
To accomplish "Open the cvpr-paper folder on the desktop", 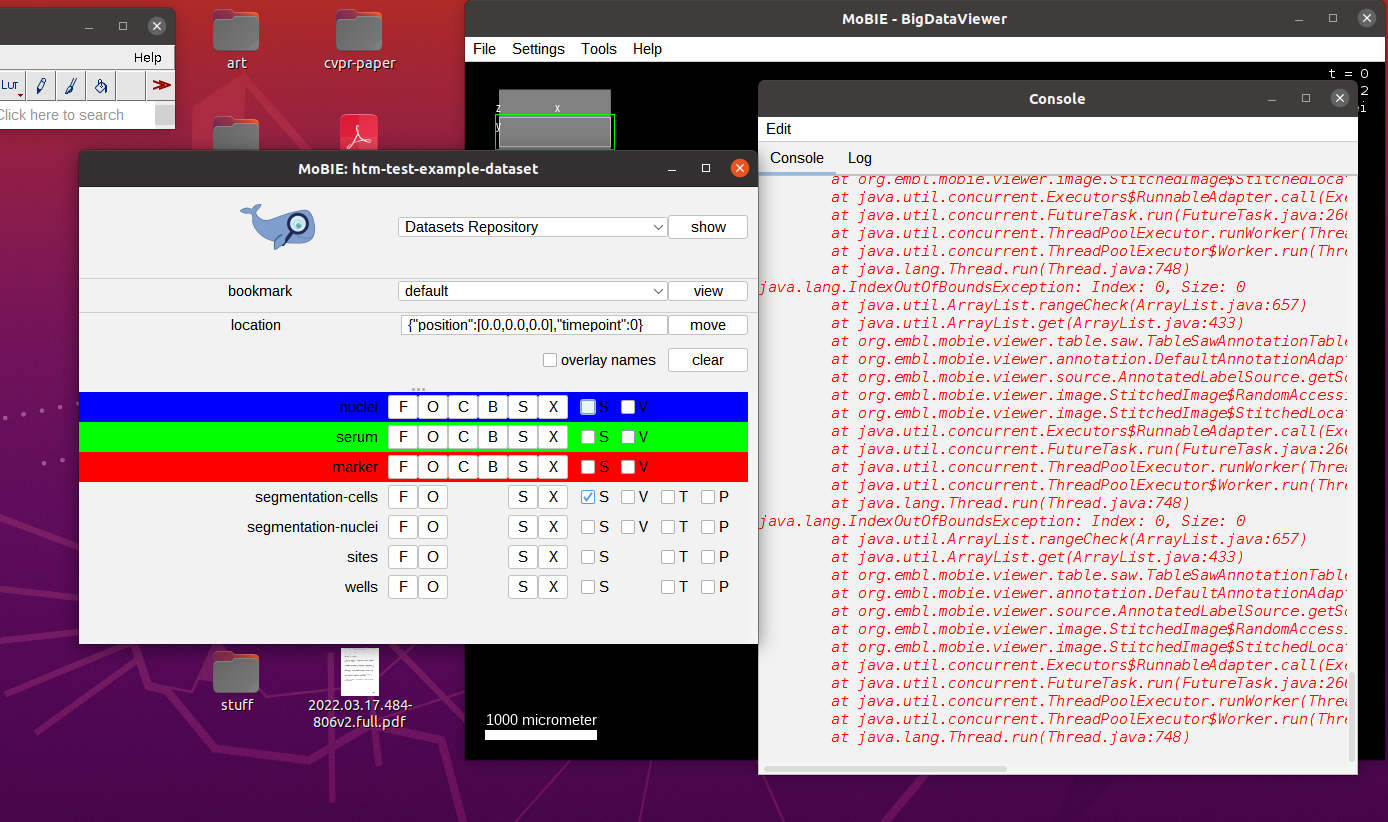I will pos(359,33).
